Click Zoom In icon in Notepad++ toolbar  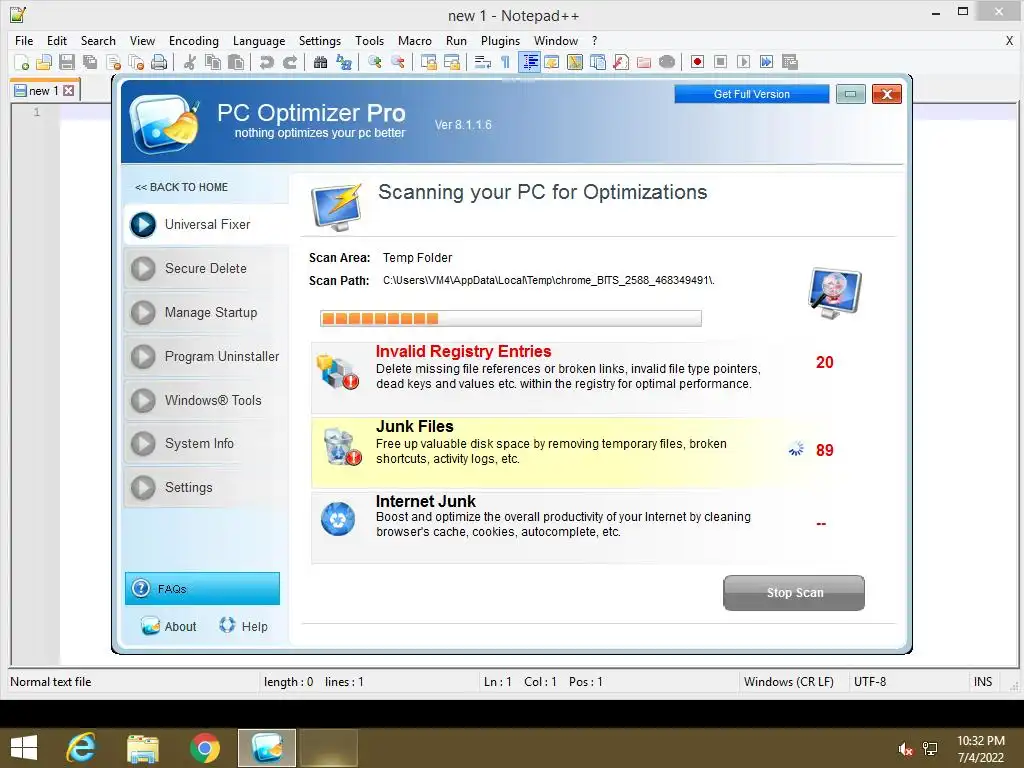pyautogui.click(x=375, y=62)
